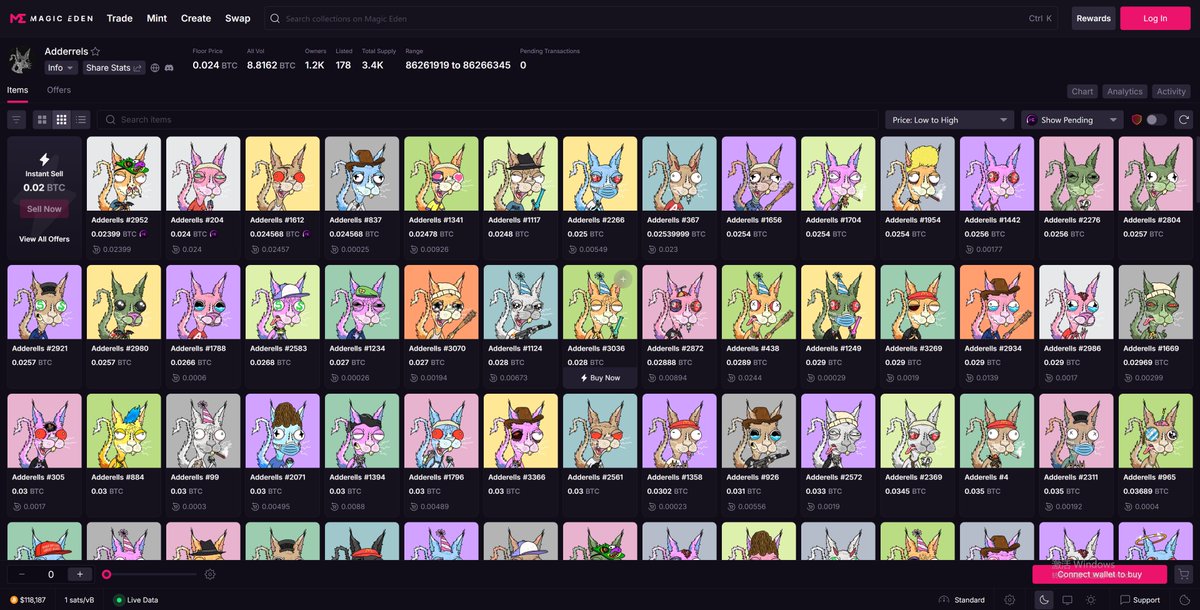Open Adderrells #2921 thumbnail
This screenshot has height=610, width=1200.
click(44, 302)
